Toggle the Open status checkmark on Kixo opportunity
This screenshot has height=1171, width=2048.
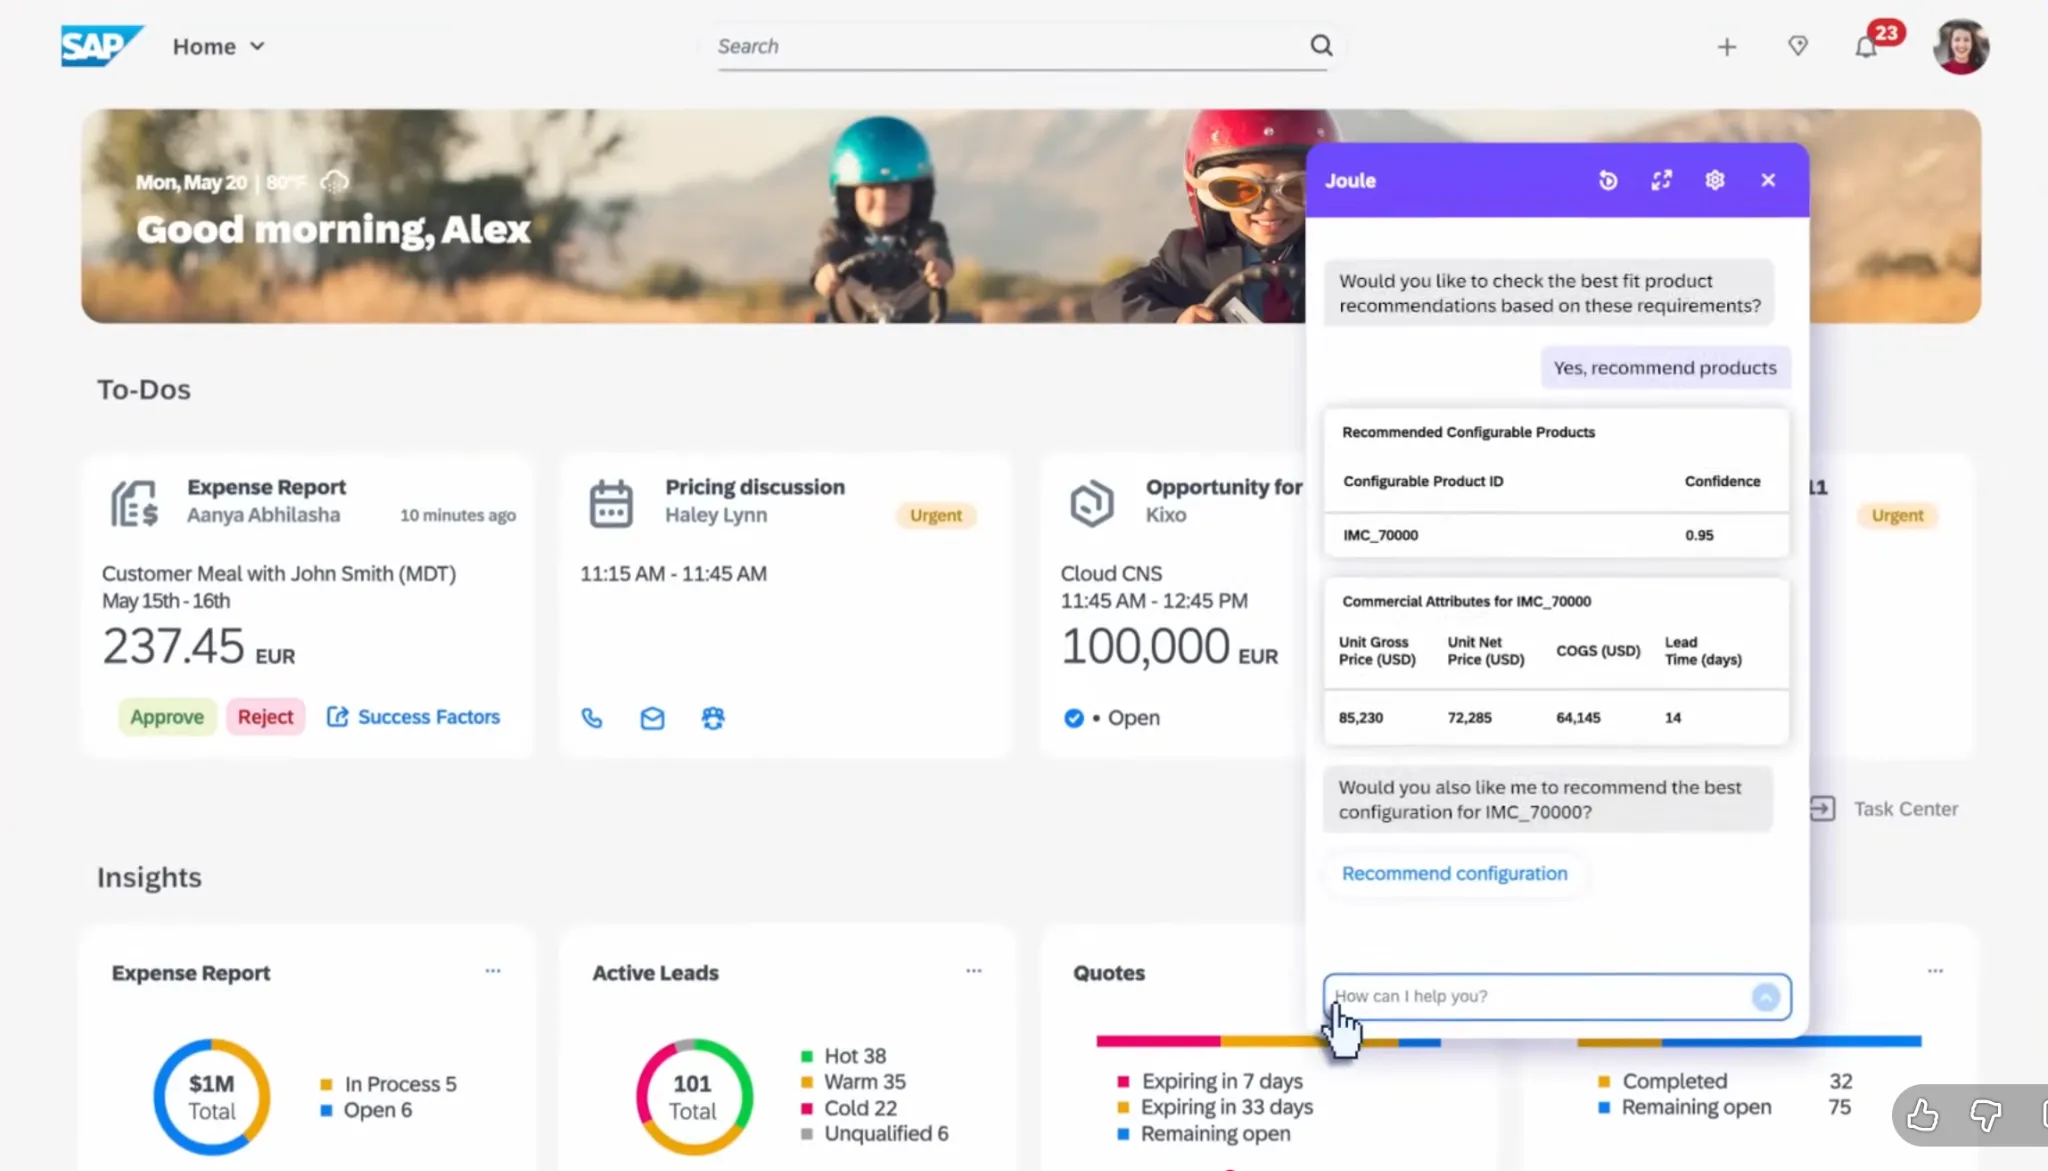1073,718
